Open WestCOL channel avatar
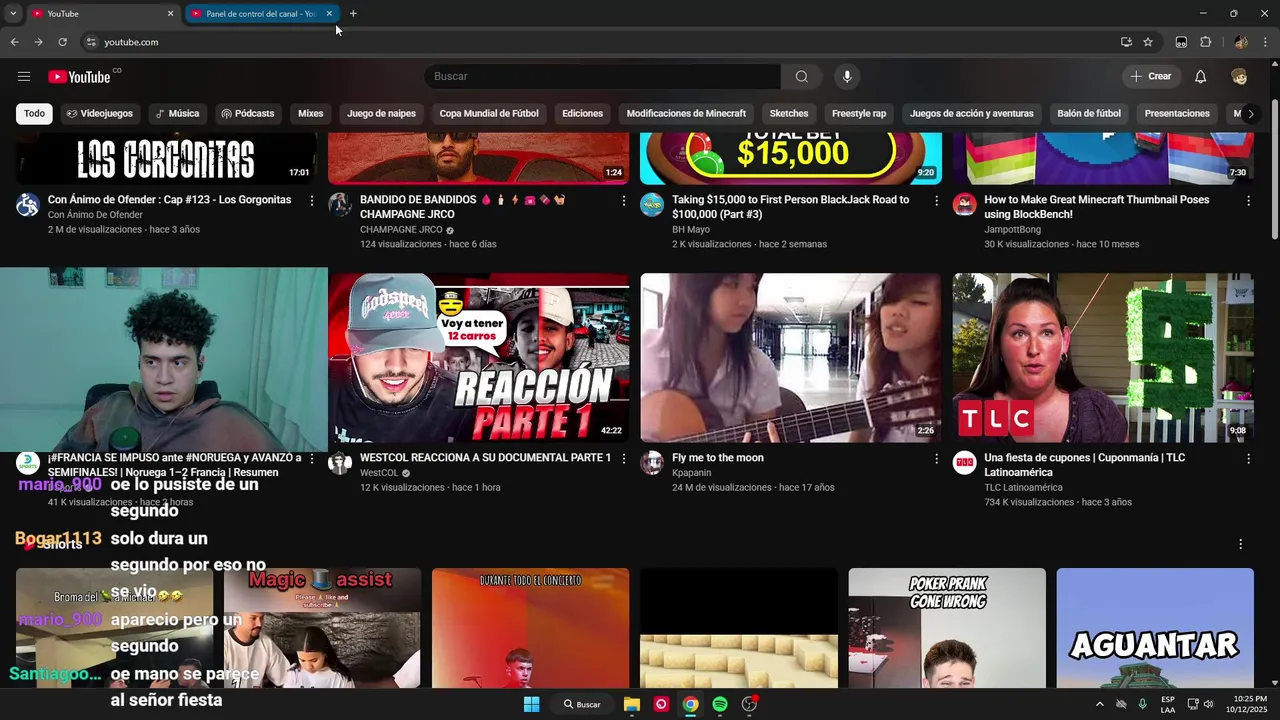This screenshot has width=1280, height=720. click(340, 463)
